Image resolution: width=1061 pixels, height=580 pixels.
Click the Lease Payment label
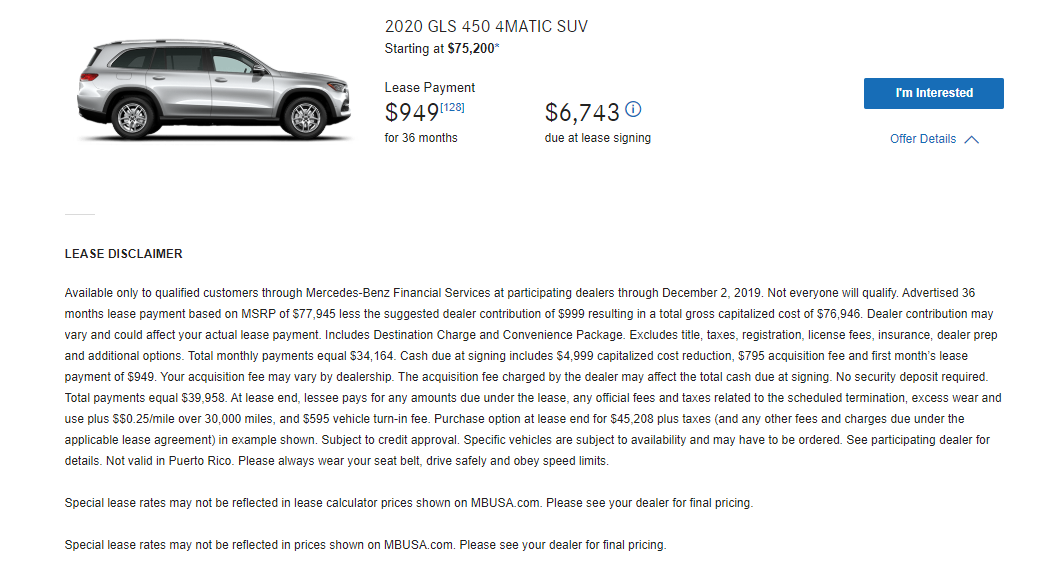(430, 88)
